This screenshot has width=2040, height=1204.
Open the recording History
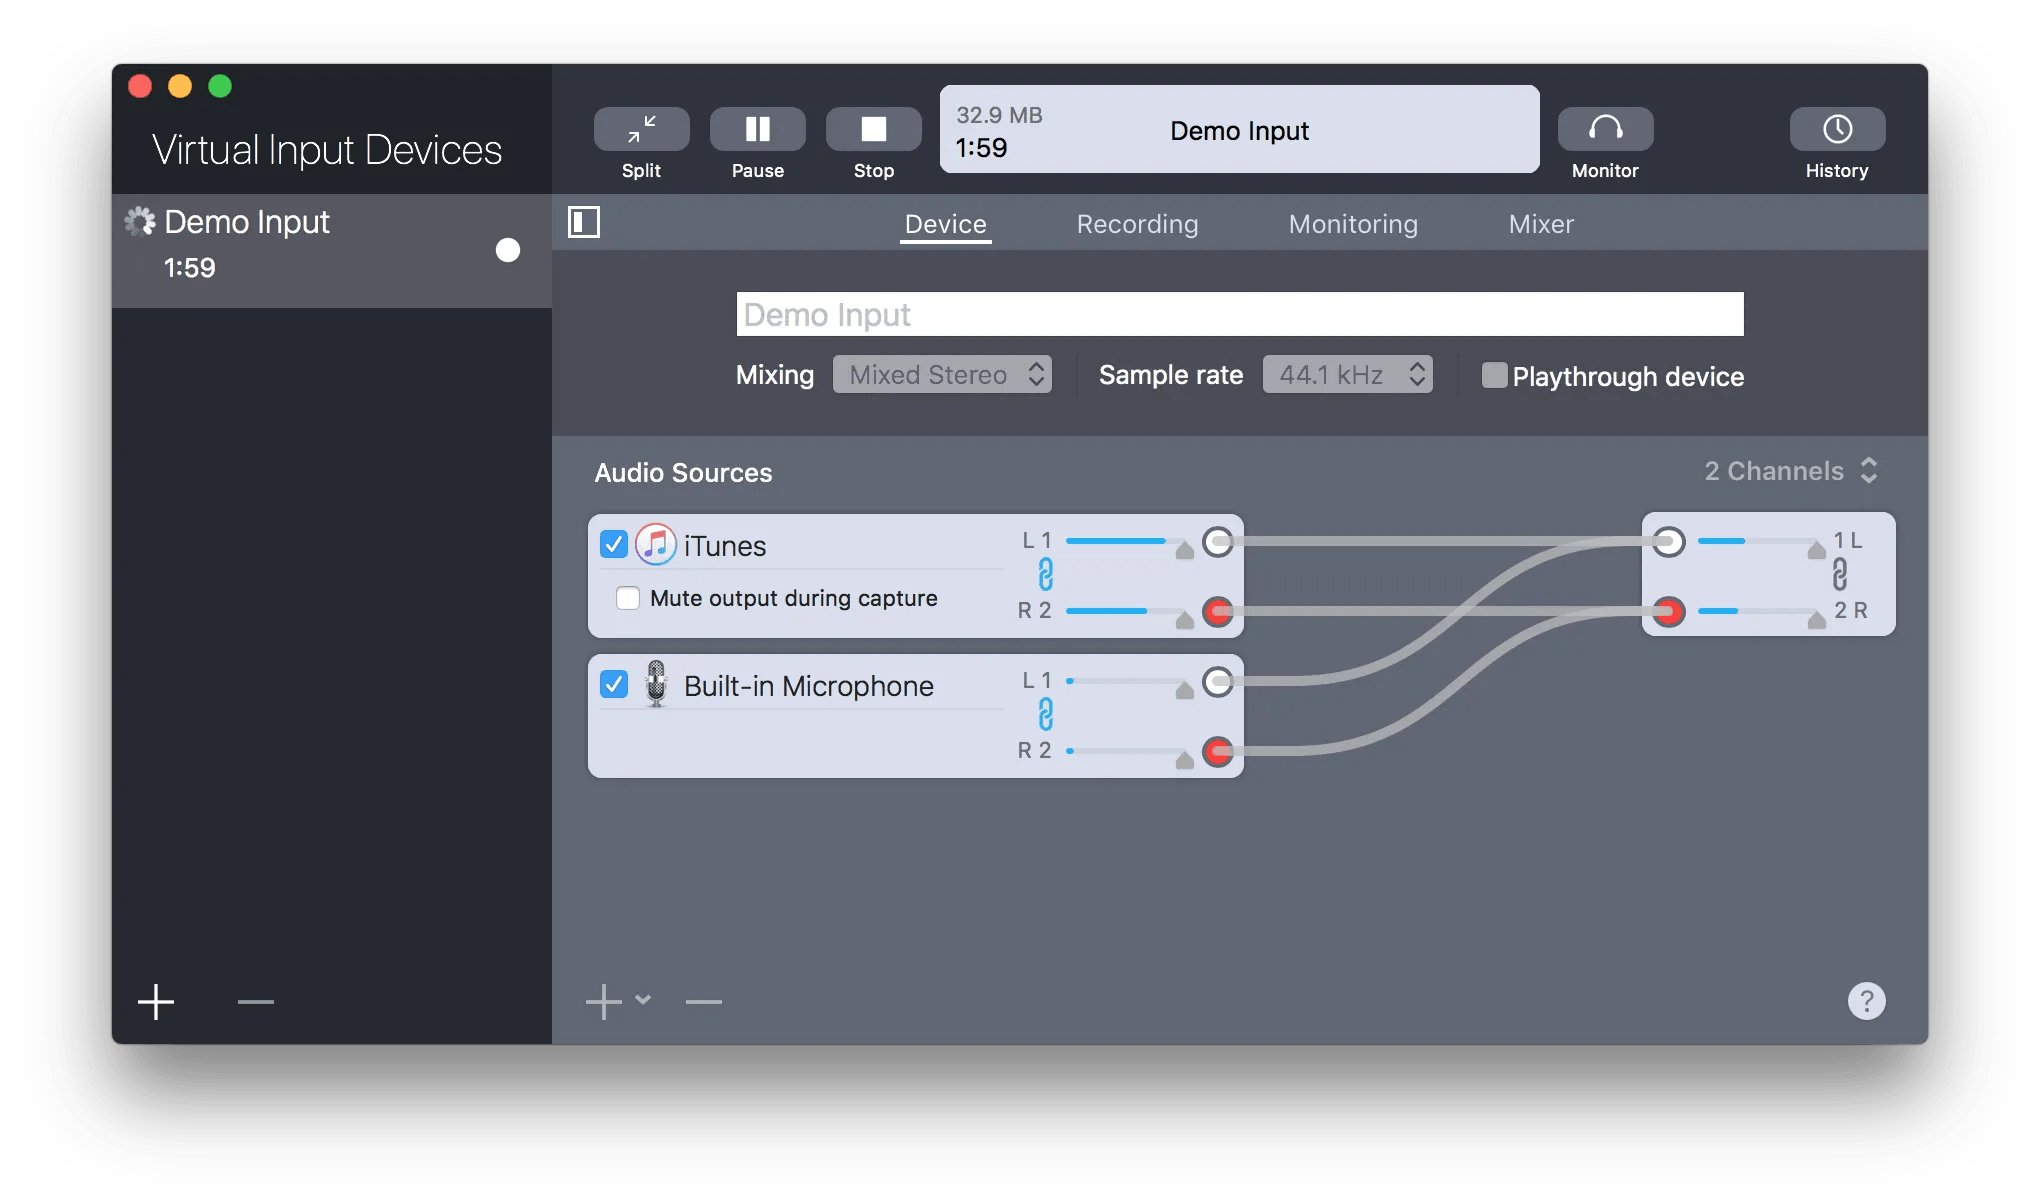(x=1837, y=129)
